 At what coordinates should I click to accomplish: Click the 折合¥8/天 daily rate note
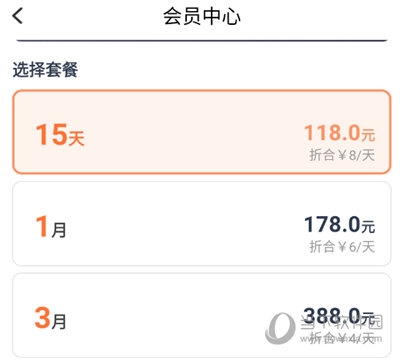pos(342,155)
